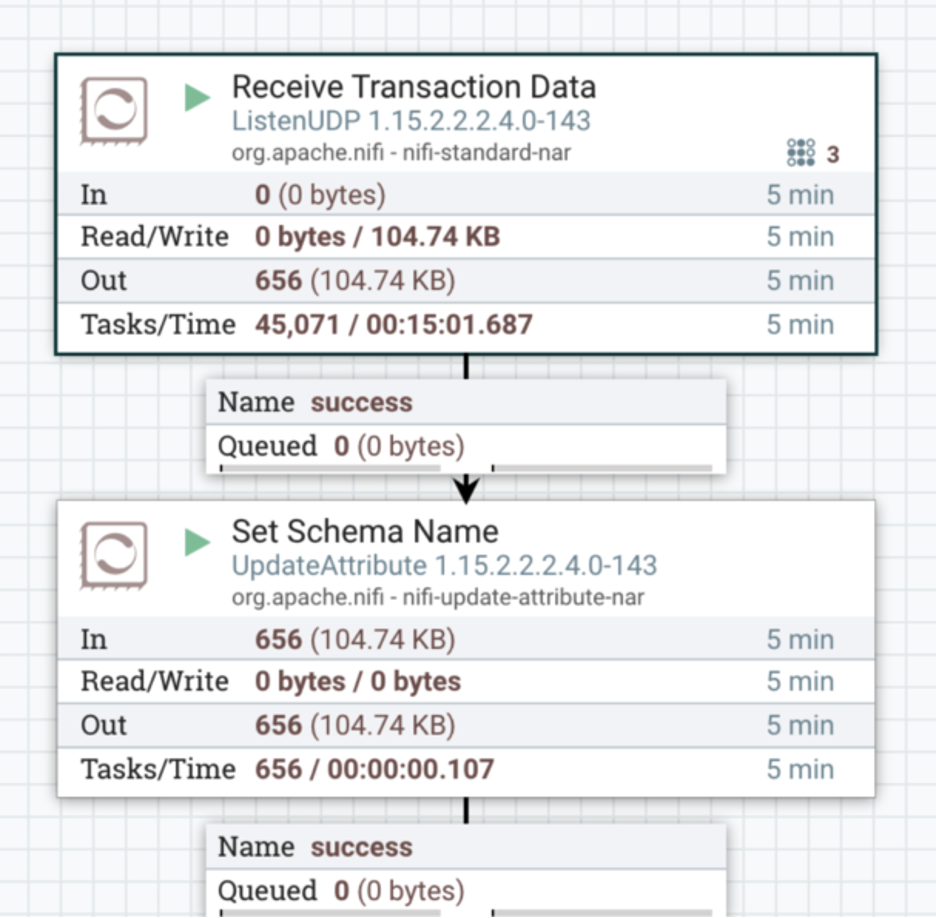
Task: Click the Queued '0 (0 bytes)' of second connection
Action: tap(399, 891)
